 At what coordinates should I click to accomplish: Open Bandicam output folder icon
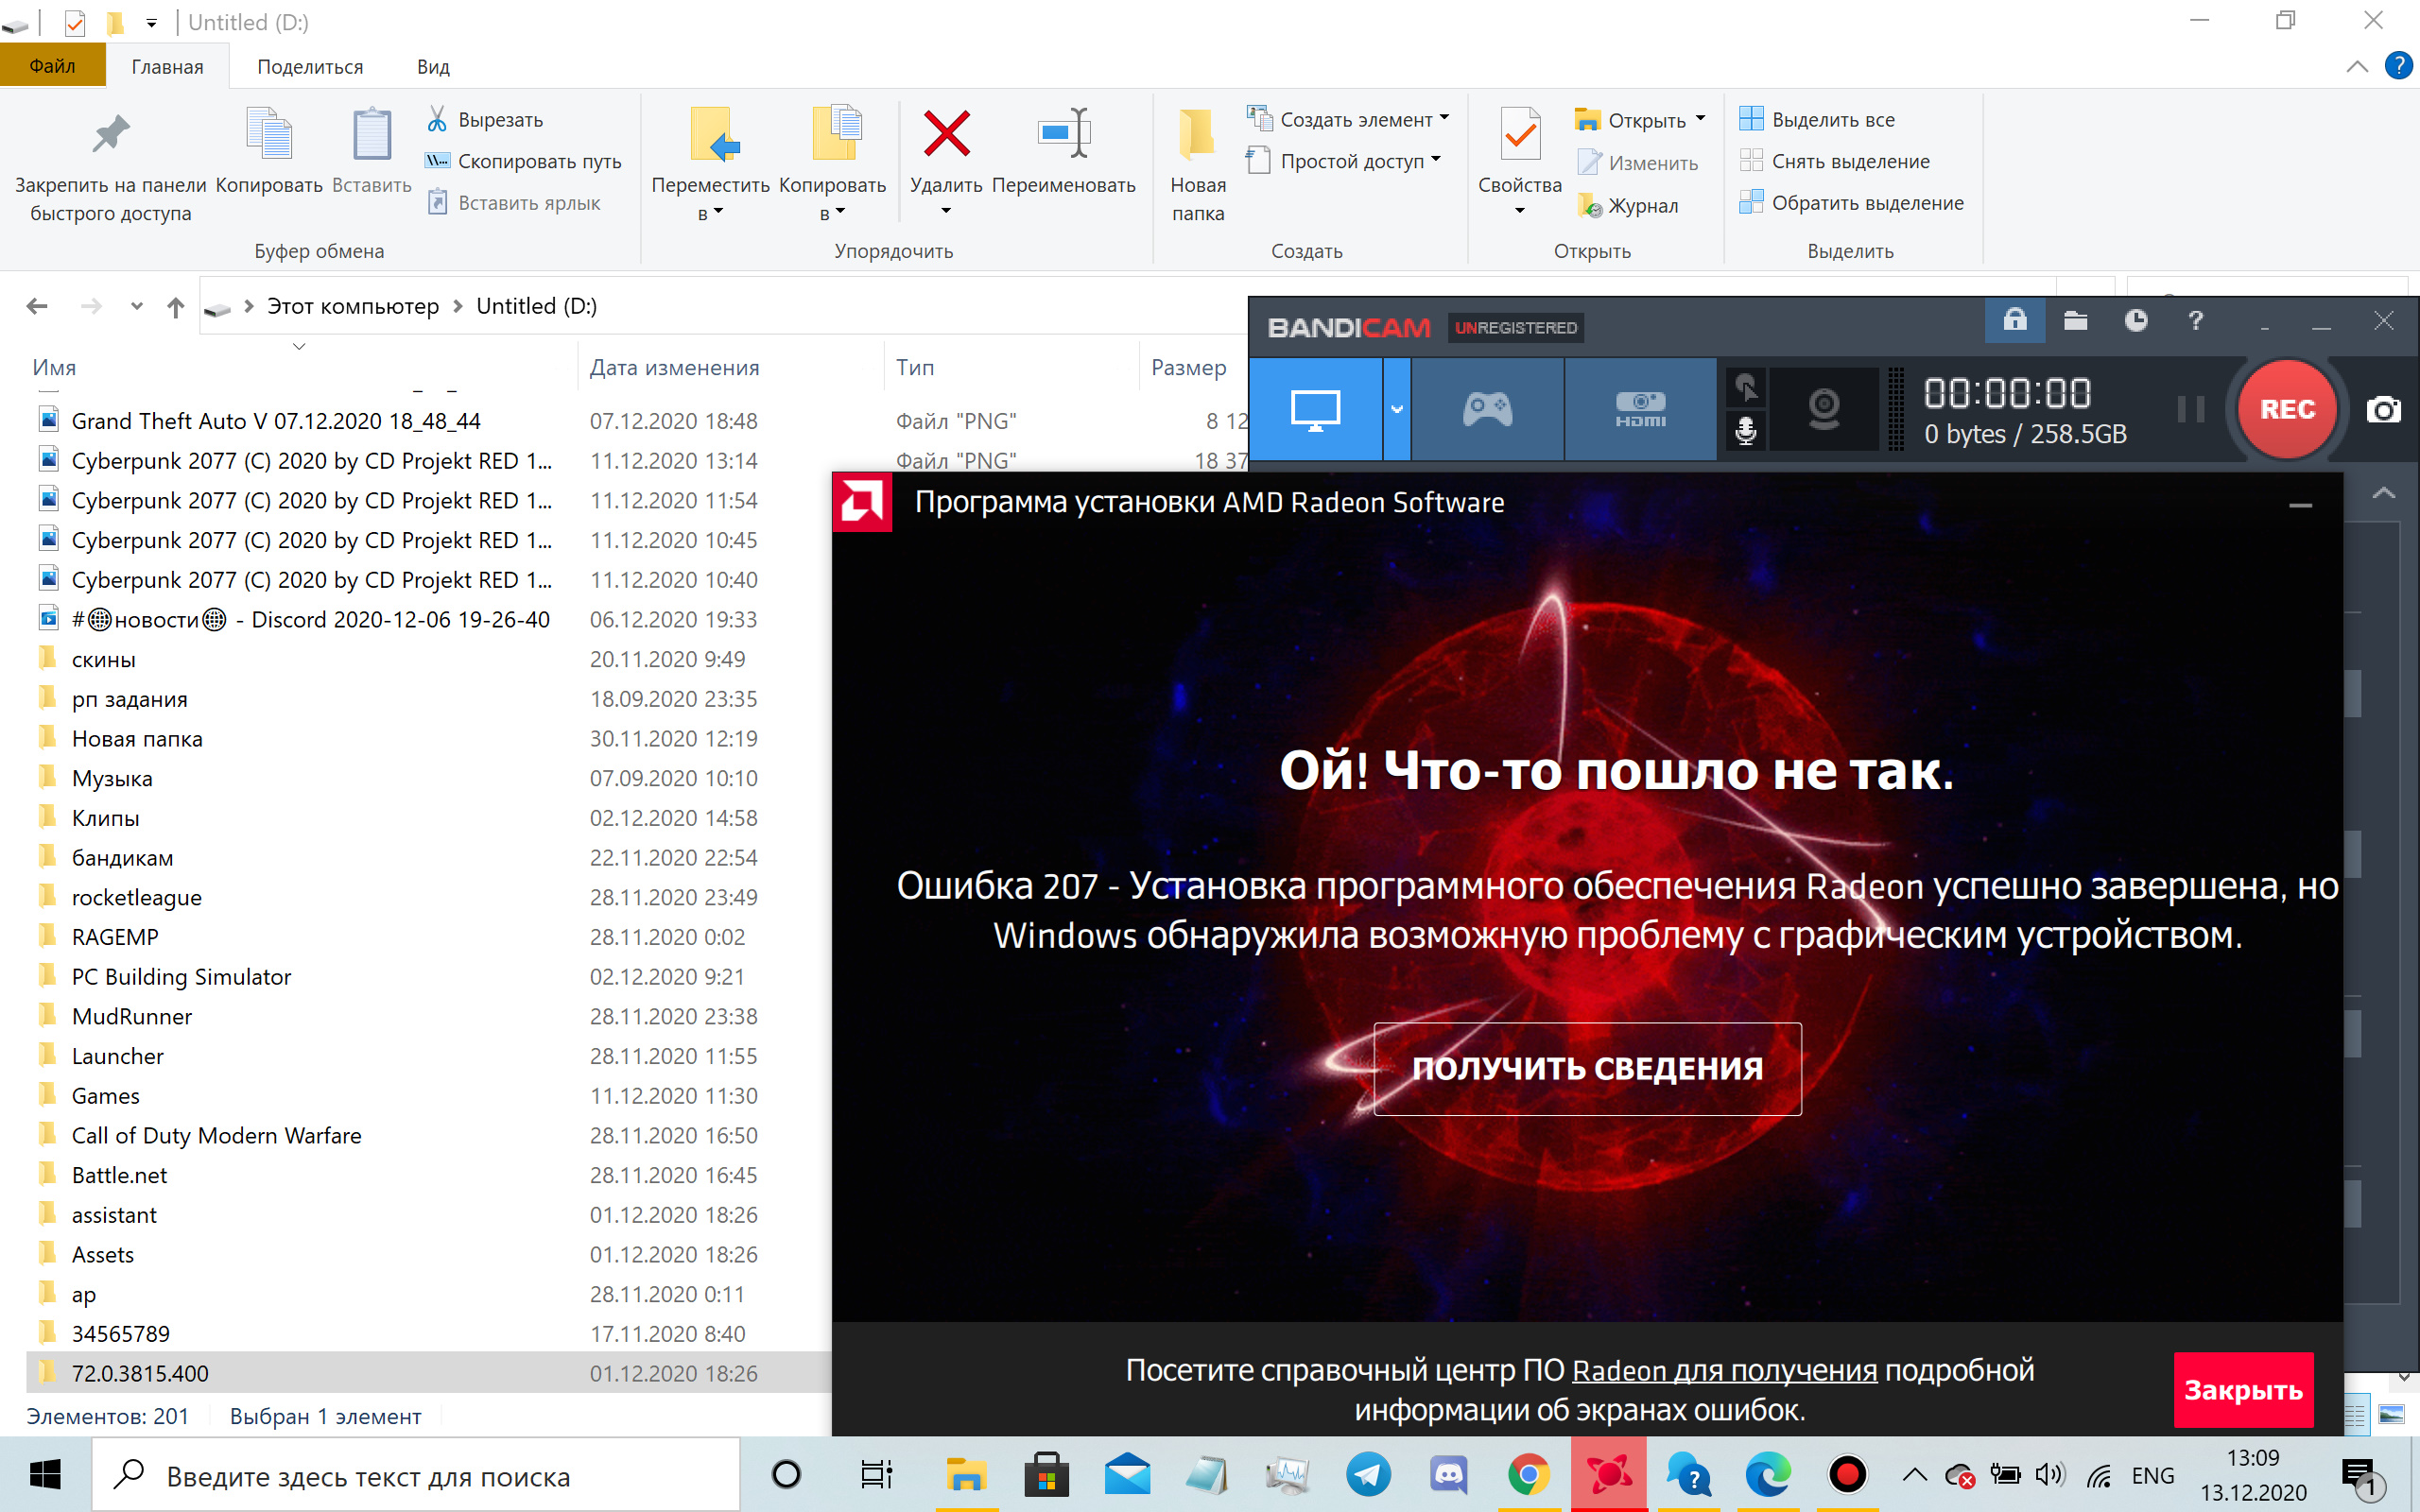(x=2075, y=321)
